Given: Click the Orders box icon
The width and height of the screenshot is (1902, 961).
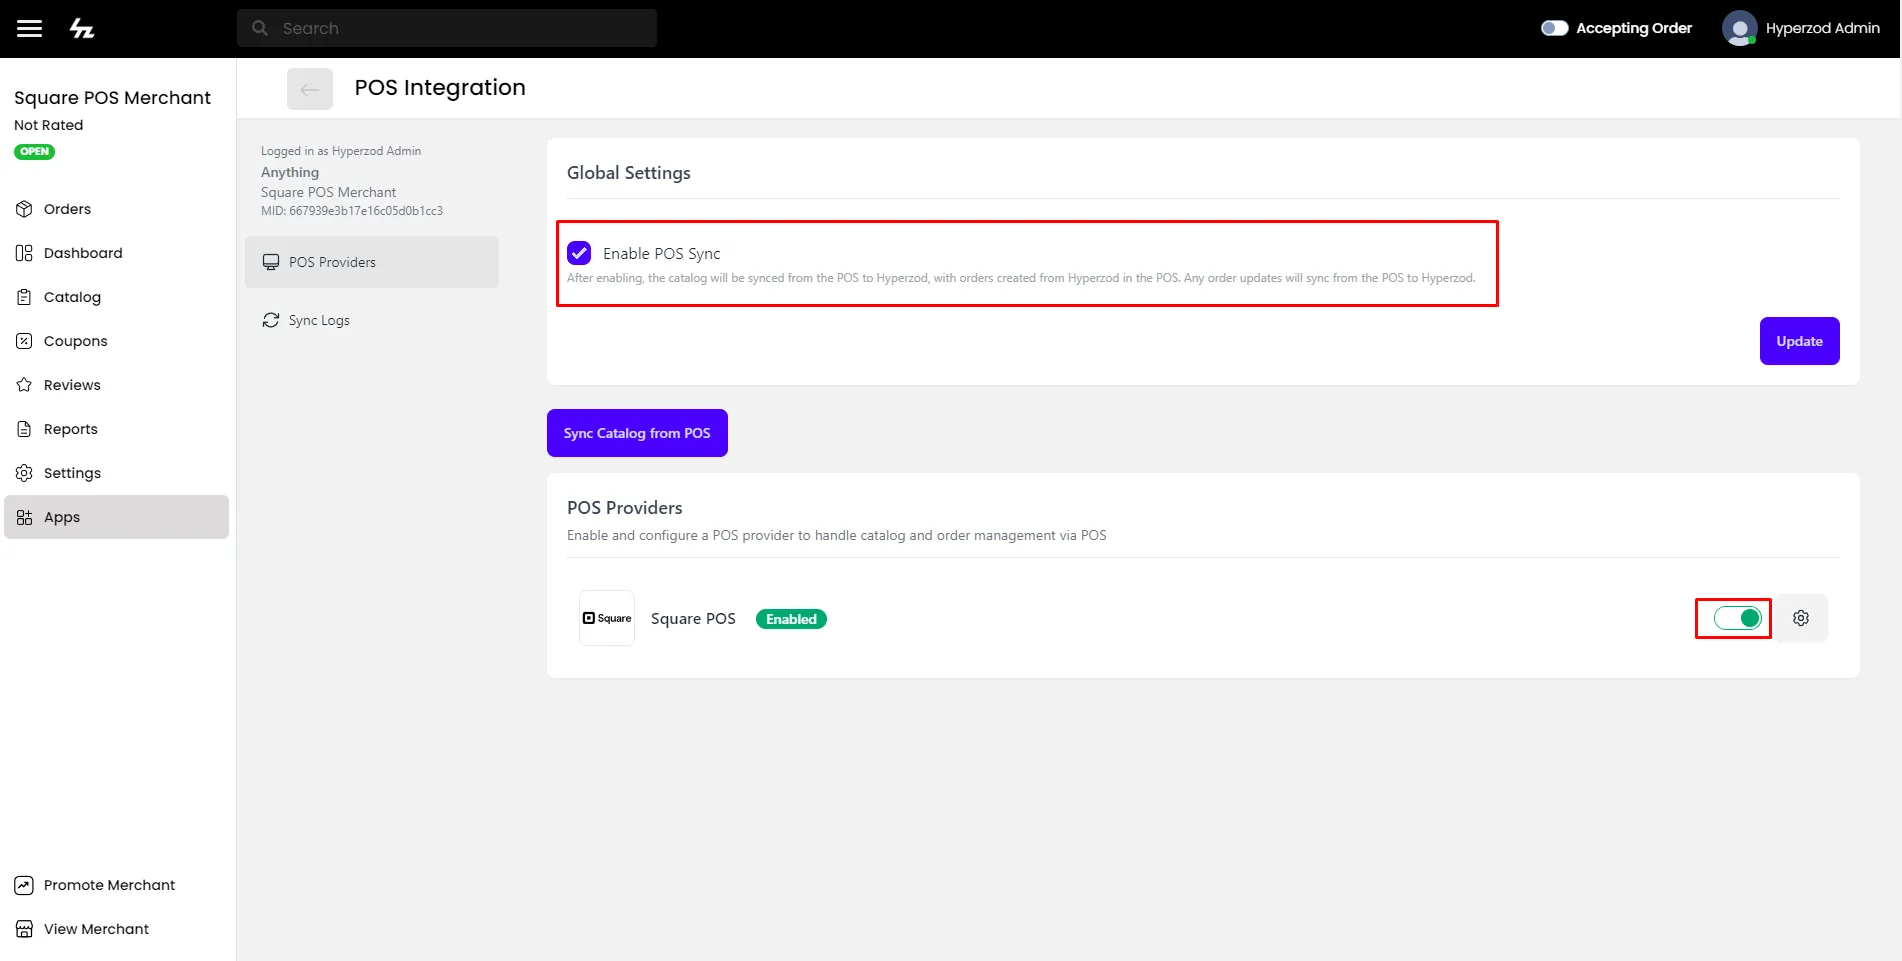Looking at the screenshot, I should pos(24,209).
